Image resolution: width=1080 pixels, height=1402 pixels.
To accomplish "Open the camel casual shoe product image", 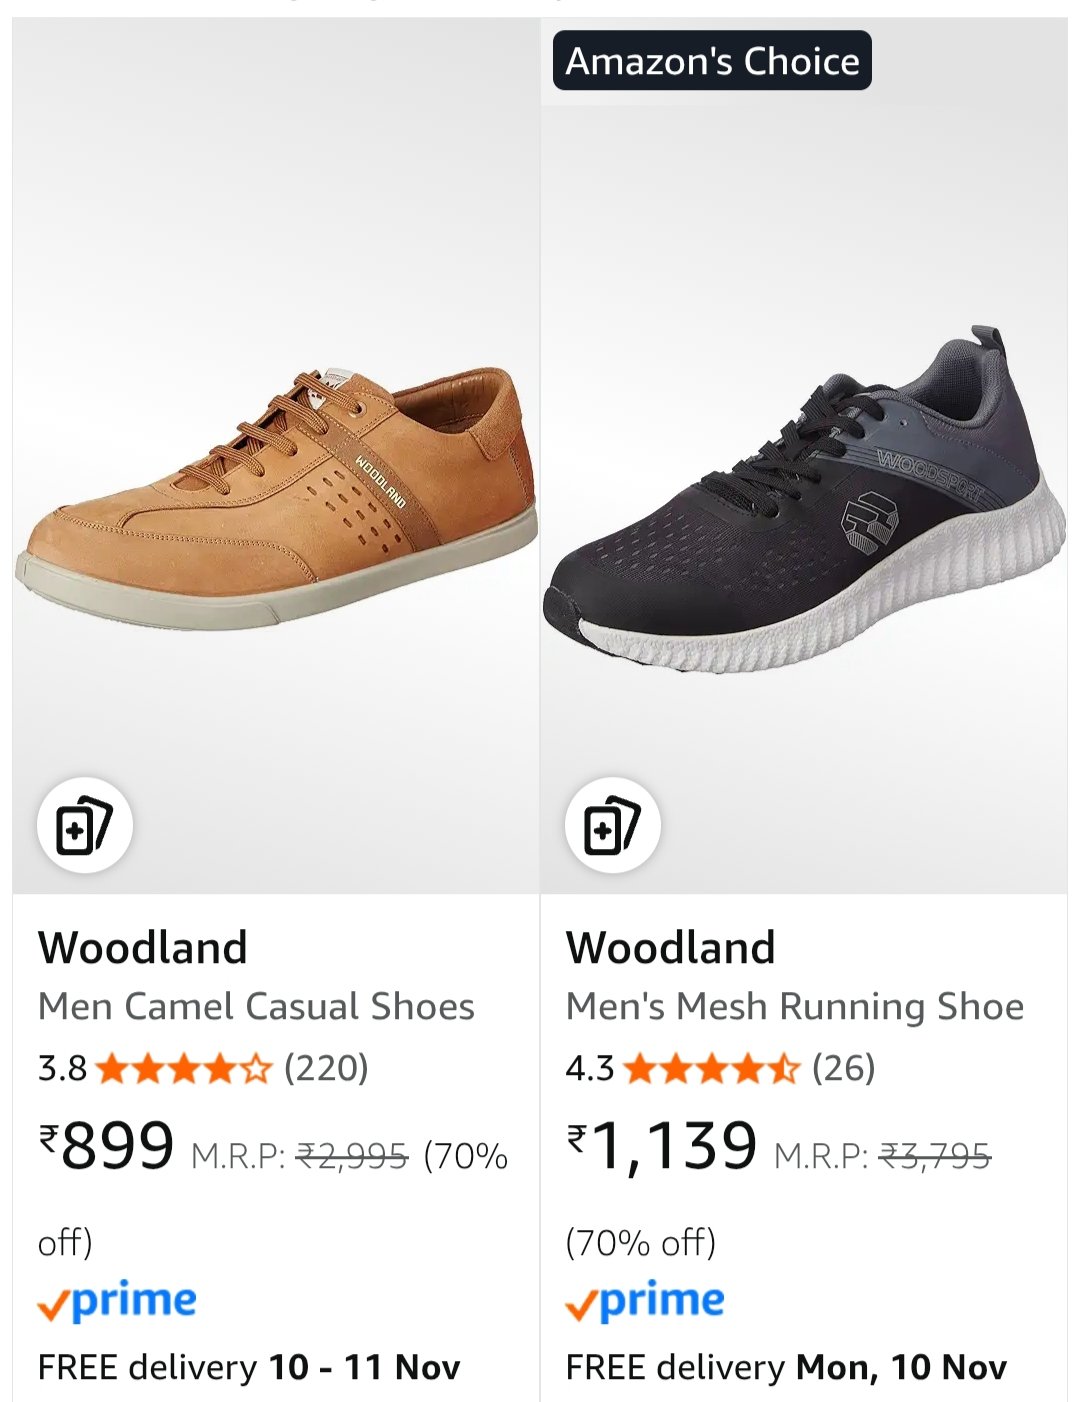I will pos(276,500).
